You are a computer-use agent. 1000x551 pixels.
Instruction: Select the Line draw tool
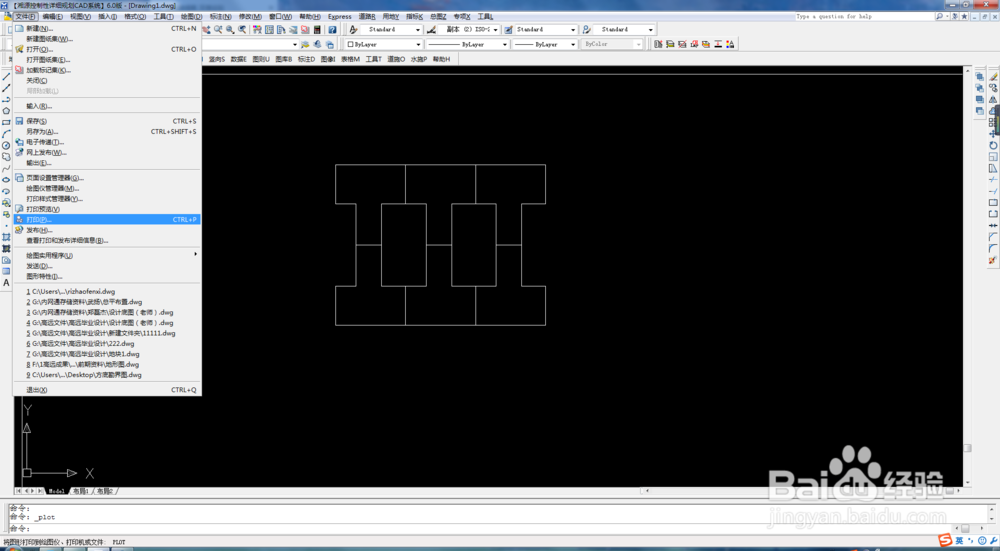point(6,77)
